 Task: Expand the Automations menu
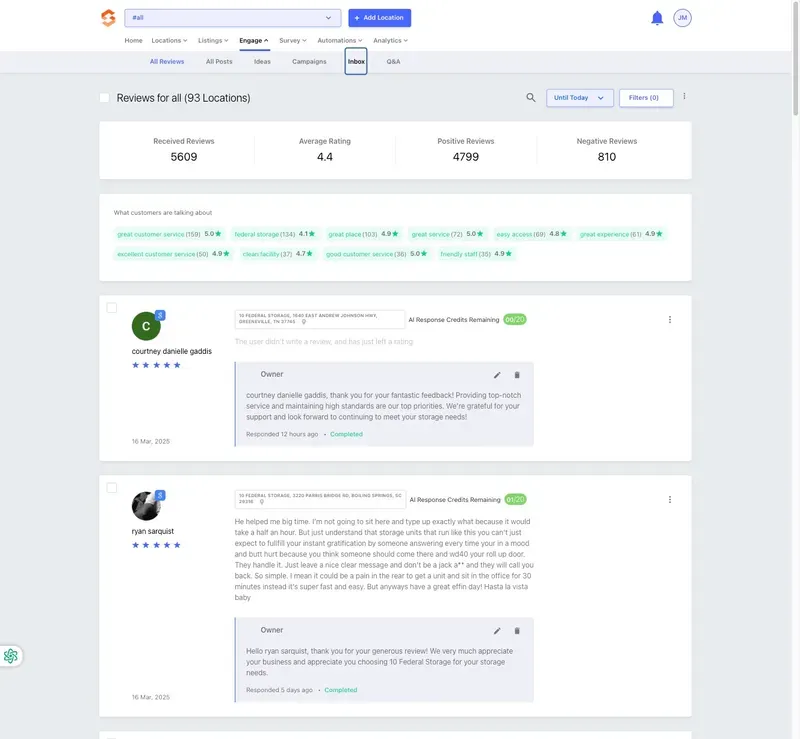[340, 40]
